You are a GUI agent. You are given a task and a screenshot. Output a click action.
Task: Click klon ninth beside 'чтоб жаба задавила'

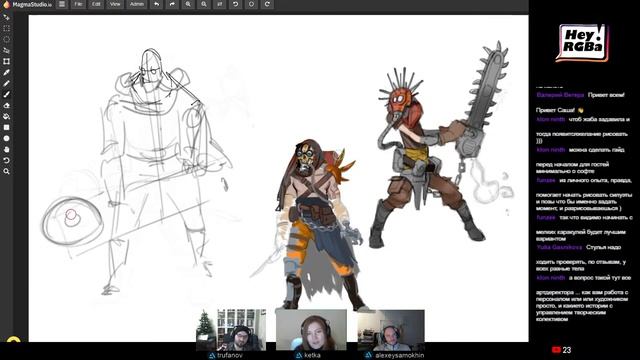(x=551, y=120)
